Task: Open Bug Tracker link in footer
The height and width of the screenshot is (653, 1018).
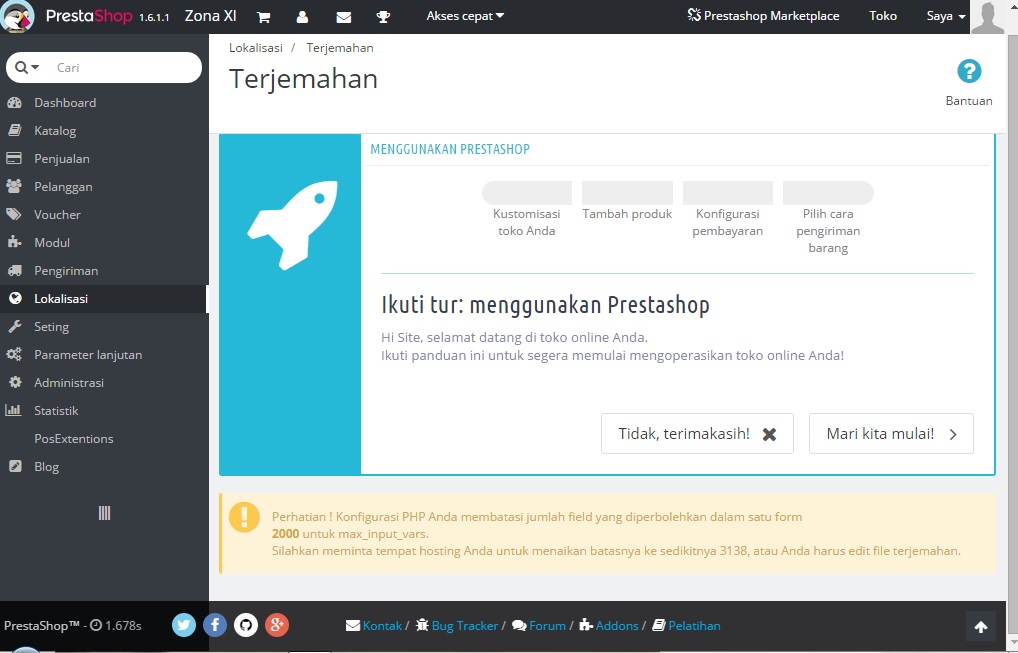Action: tap(457, 626)
